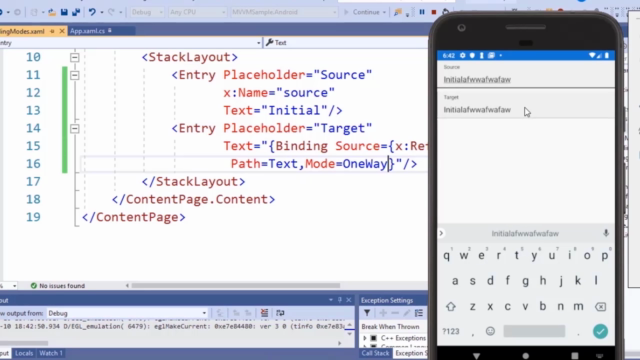
Task: Stop debugging with the red square
Action: (x=434, y=12)
